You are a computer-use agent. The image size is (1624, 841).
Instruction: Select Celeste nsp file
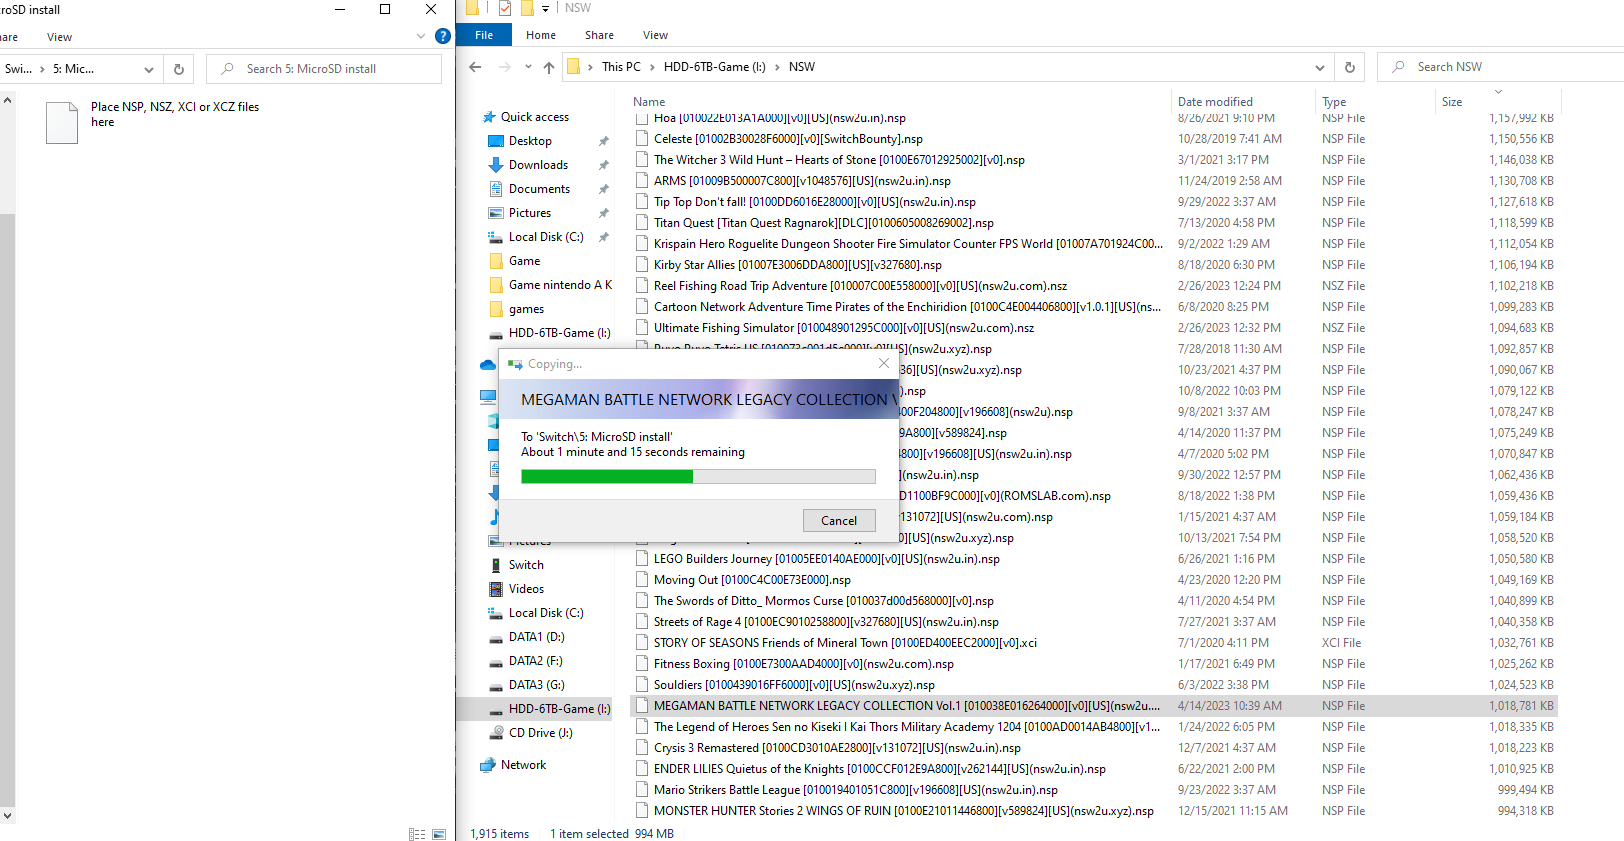(788, 139)
